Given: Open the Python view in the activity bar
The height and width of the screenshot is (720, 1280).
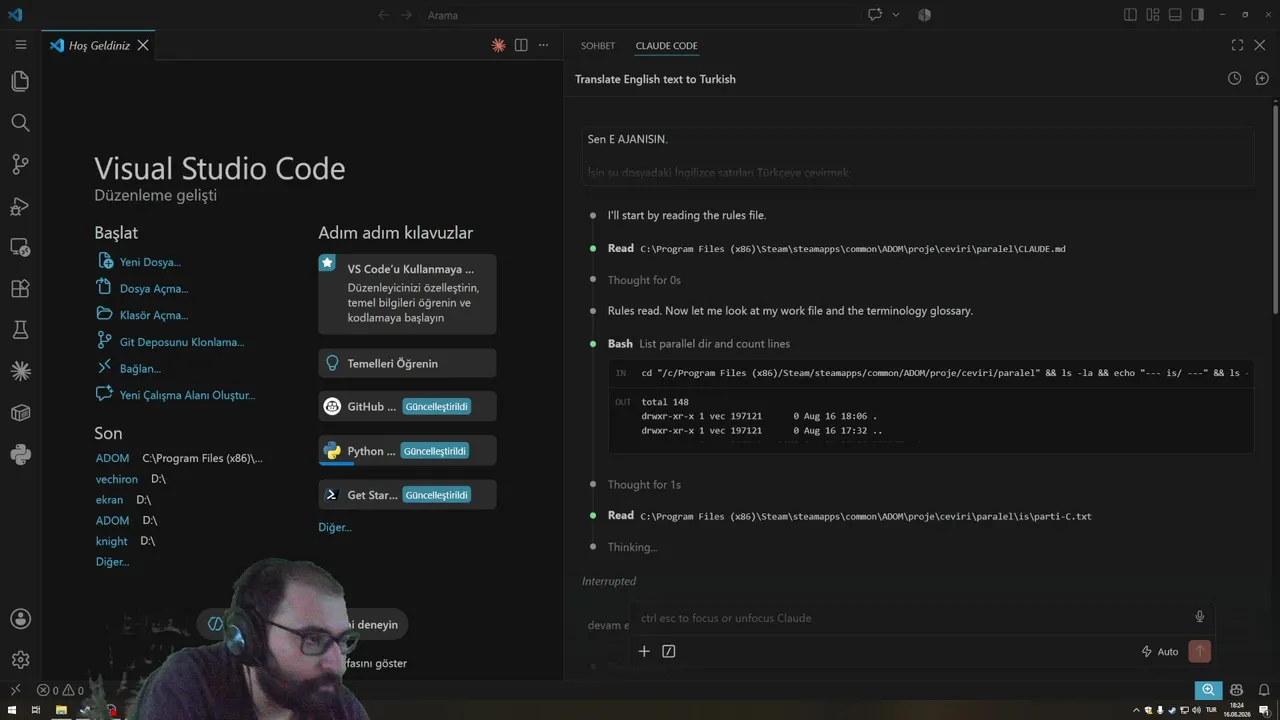Looking at the screenshot, I should [20, 455].
